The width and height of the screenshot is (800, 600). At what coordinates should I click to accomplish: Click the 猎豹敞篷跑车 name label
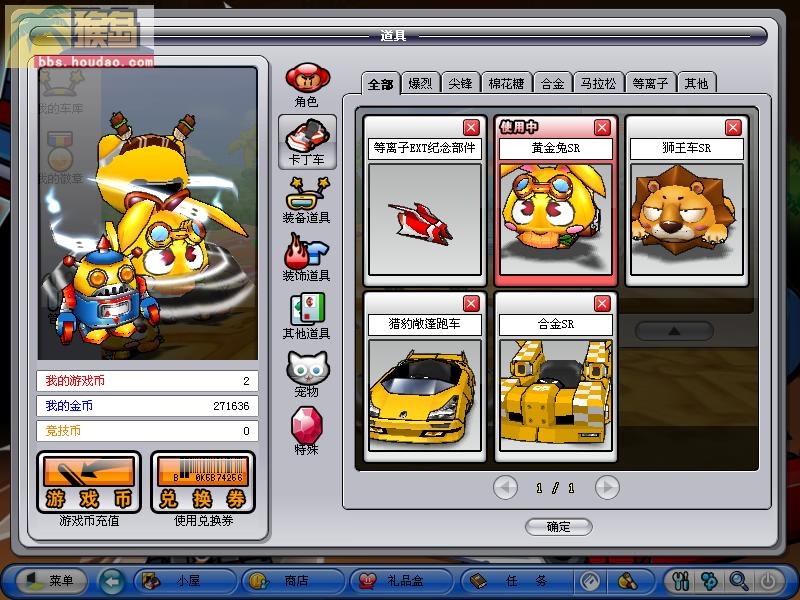(425, 324)
